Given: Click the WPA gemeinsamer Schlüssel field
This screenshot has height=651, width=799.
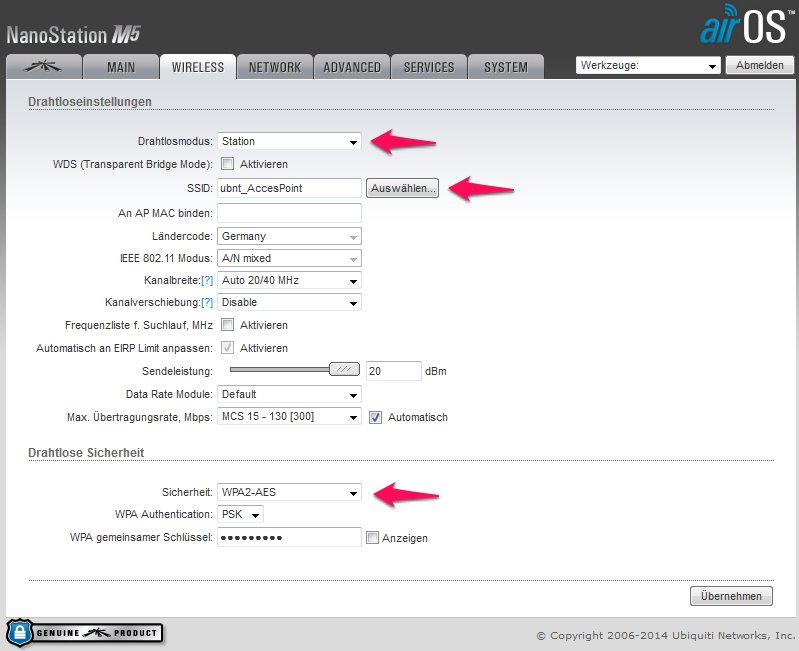Looking at the screenshot, I should [289, 537].
